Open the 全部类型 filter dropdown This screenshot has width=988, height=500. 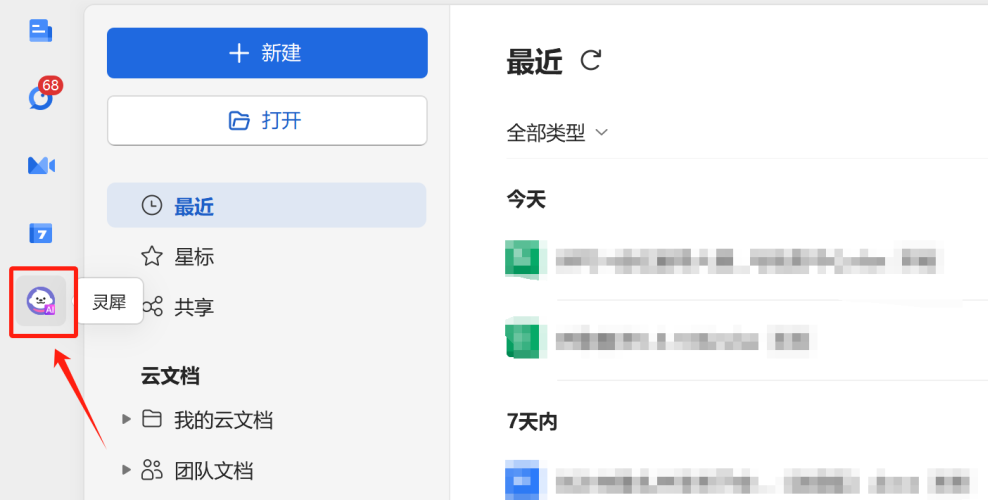[x=557, y=133]
